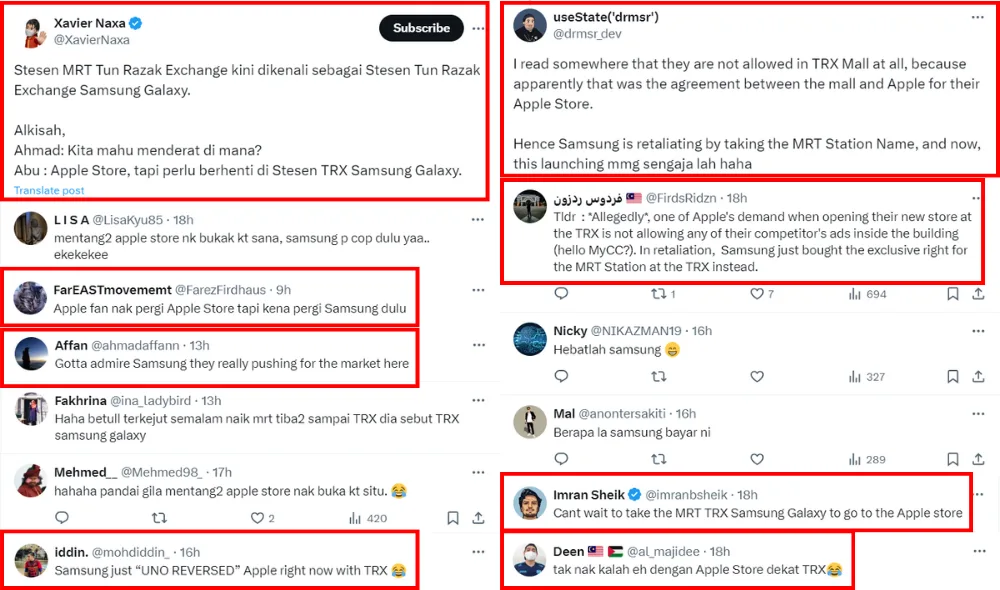
Task: Retweet the FirdsRidzn tweet
Action: [x=658, y=294]
